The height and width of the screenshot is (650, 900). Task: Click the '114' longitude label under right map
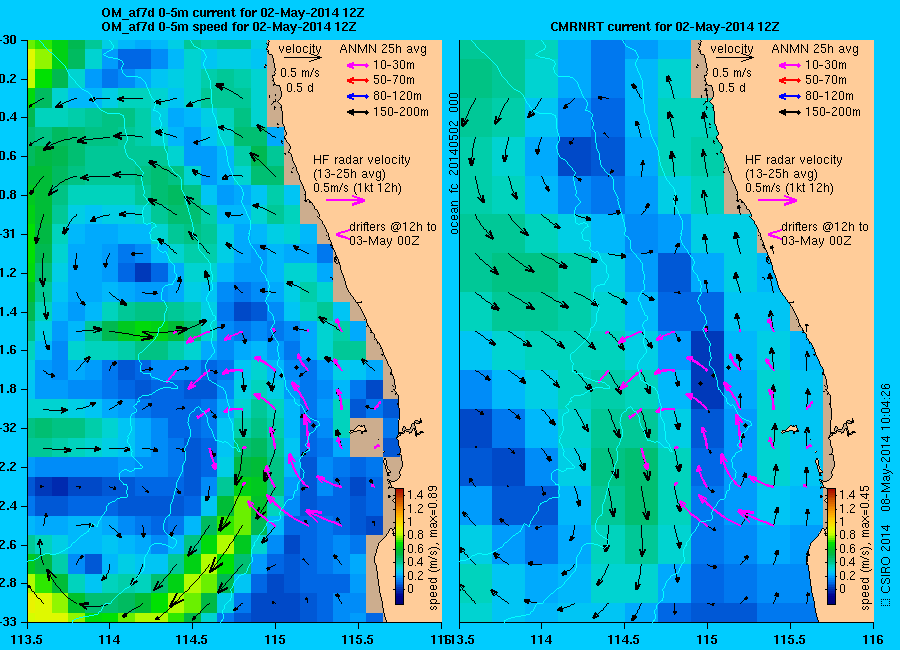(541, 639)
